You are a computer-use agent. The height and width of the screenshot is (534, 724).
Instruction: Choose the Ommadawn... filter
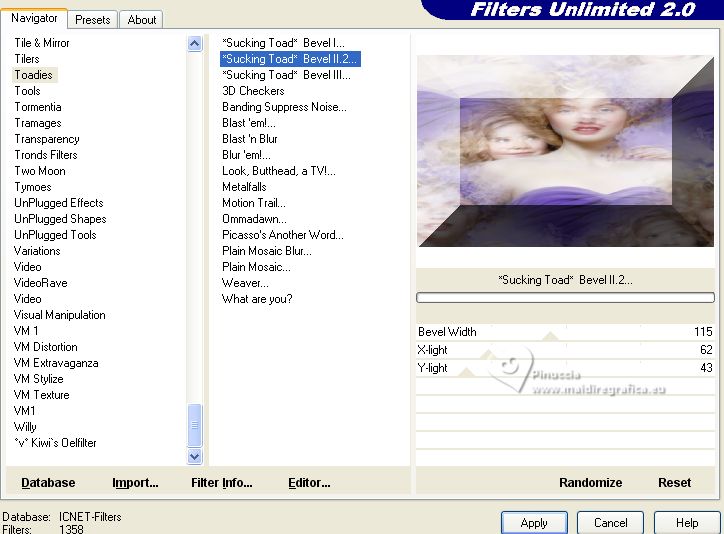click(254, 219)
